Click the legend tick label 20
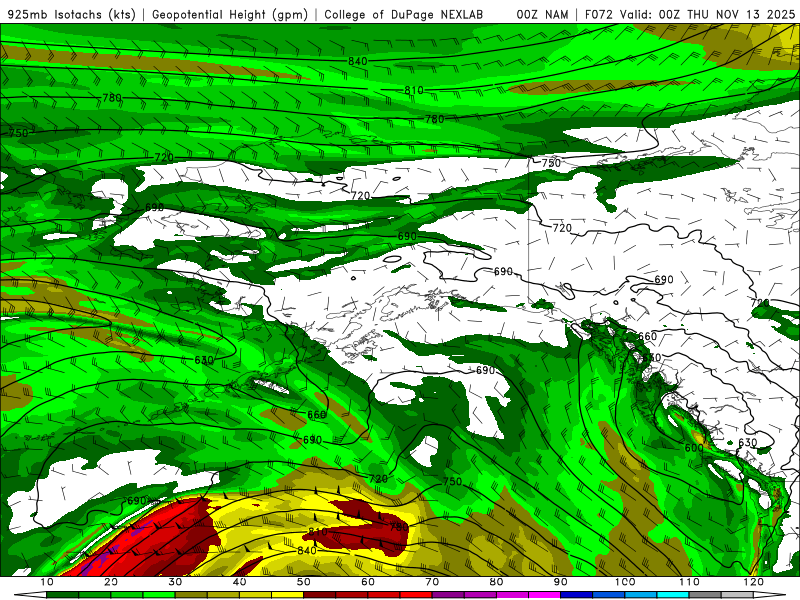Image resolution: width=800 pixels, height=600 pixels. [x=111, y=582]
